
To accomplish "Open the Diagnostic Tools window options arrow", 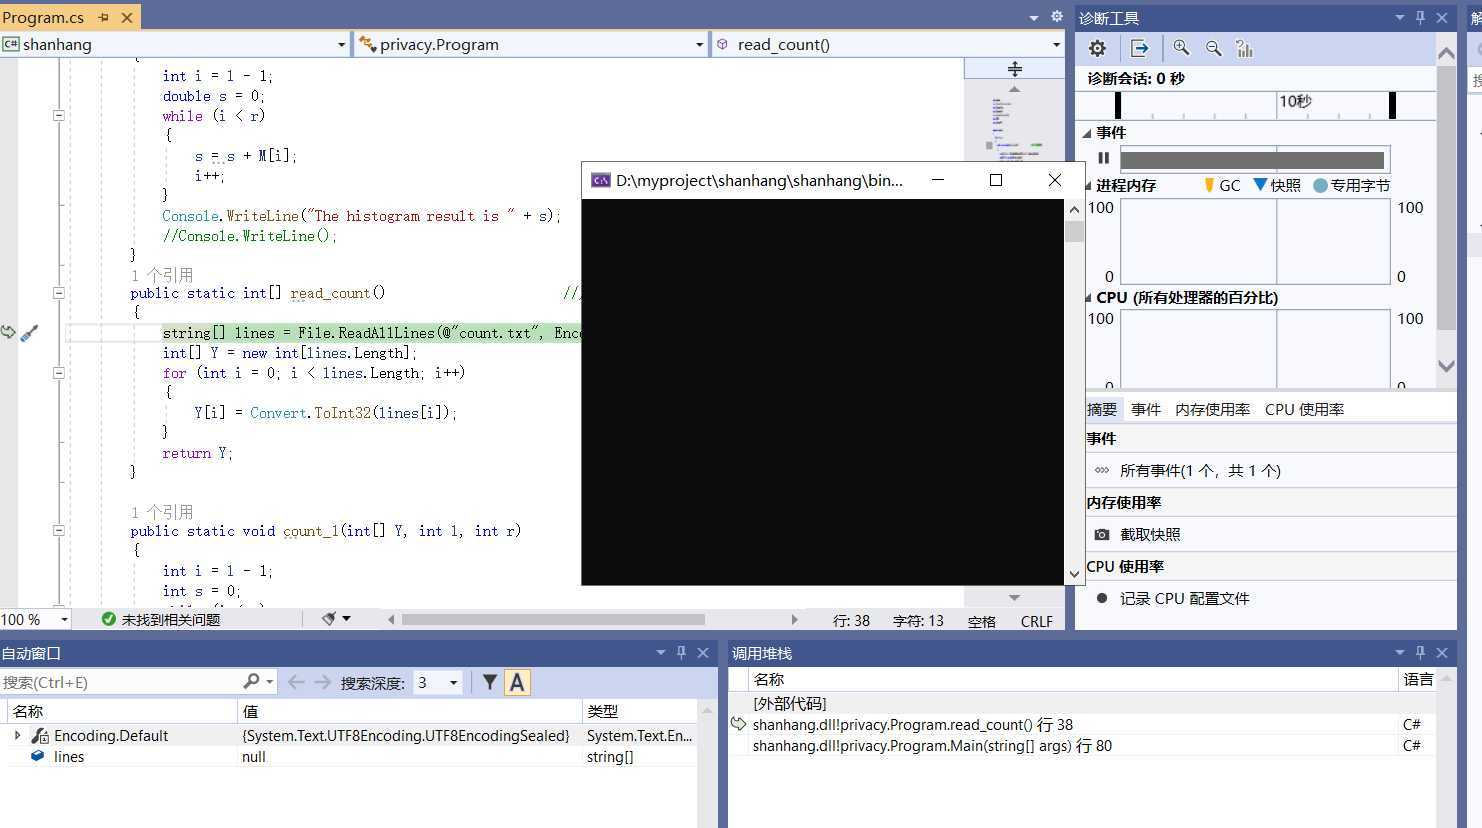I will (1399, 17).
